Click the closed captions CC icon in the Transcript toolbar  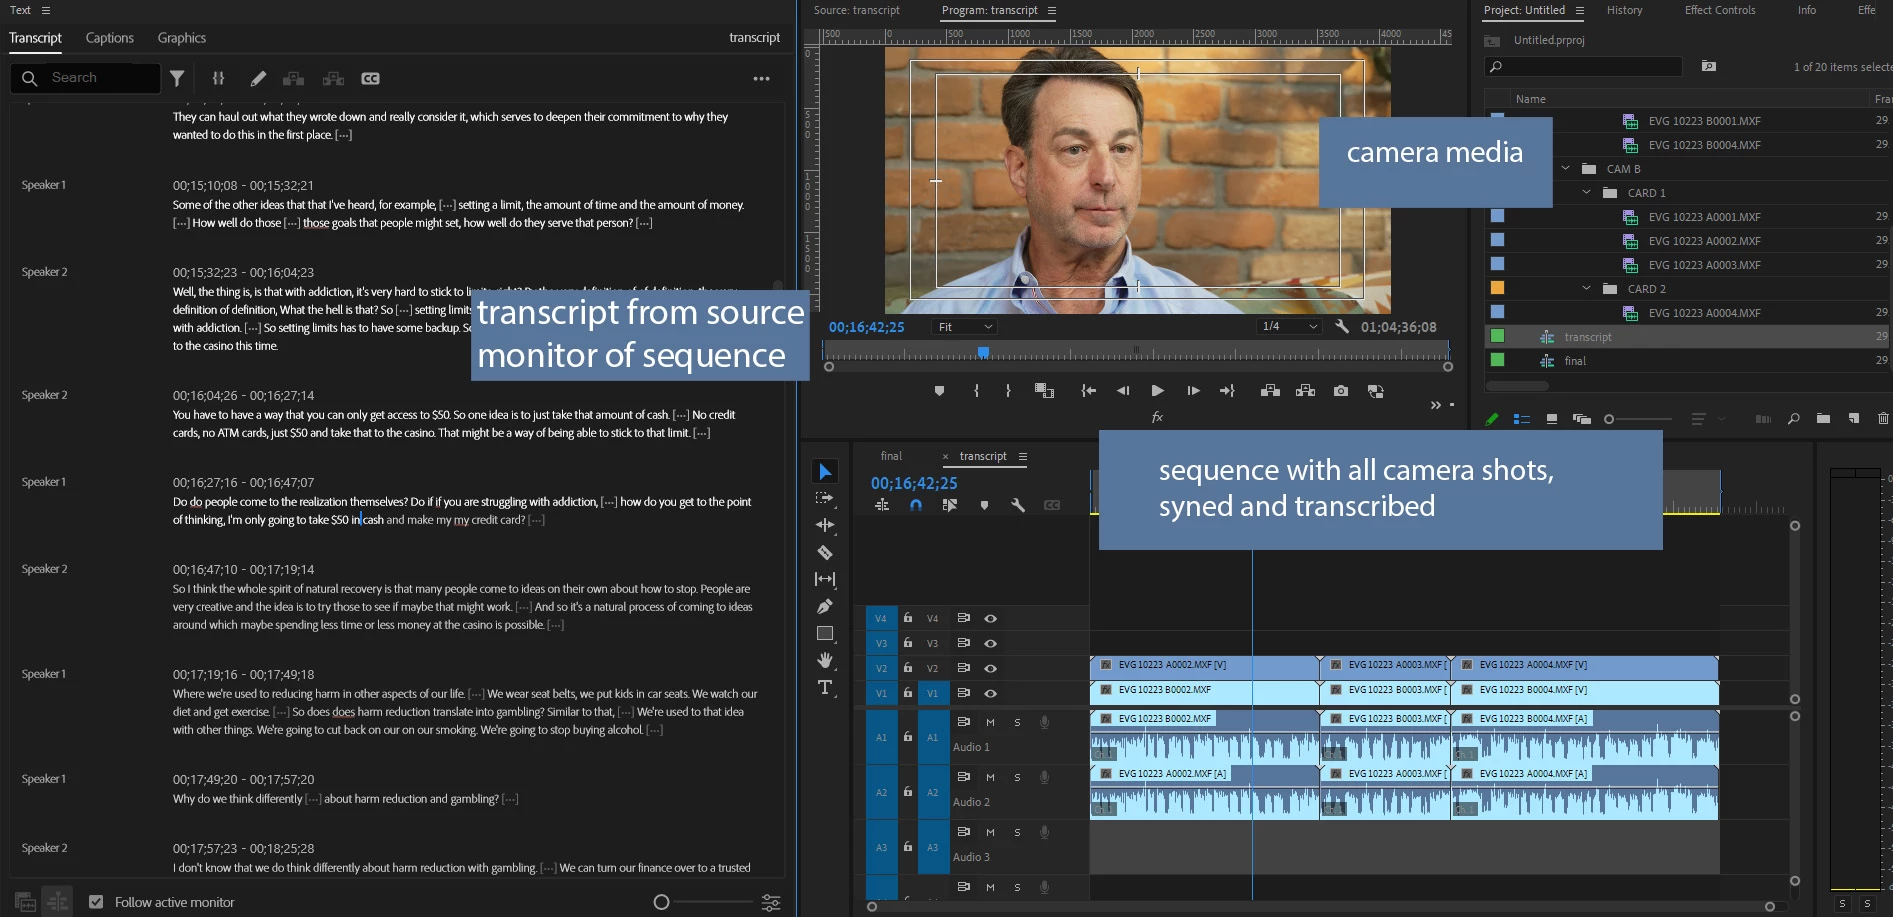[x=370, y=78]
